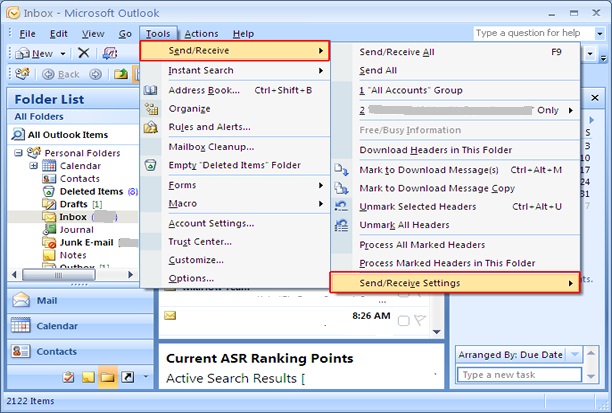Collapse the Personal Folders tree

click(18, 153)
